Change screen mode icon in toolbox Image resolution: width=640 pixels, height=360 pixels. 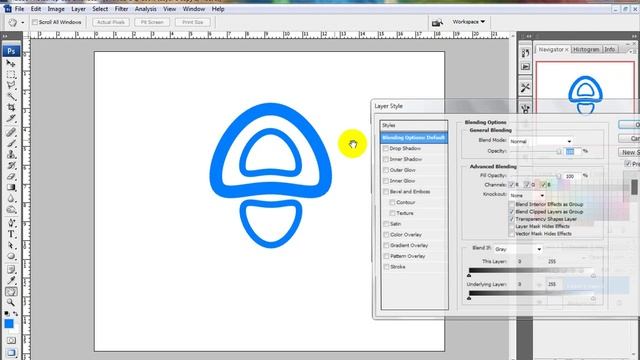tap(11, 352)
